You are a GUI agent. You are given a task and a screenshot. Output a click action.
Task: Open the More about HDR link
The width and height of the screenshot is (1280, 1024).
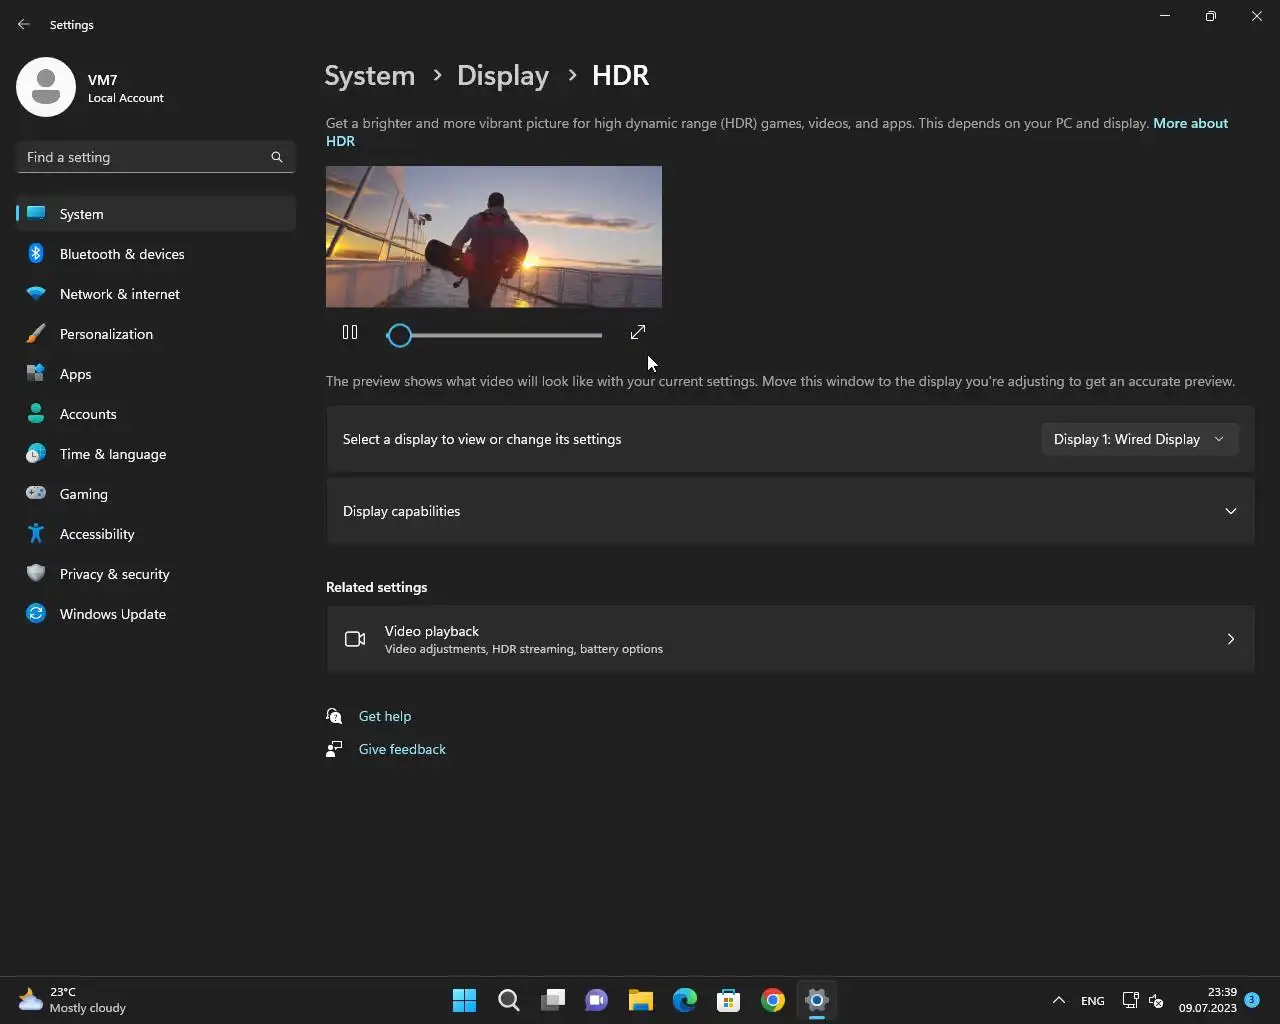(x=1190, y=123)
